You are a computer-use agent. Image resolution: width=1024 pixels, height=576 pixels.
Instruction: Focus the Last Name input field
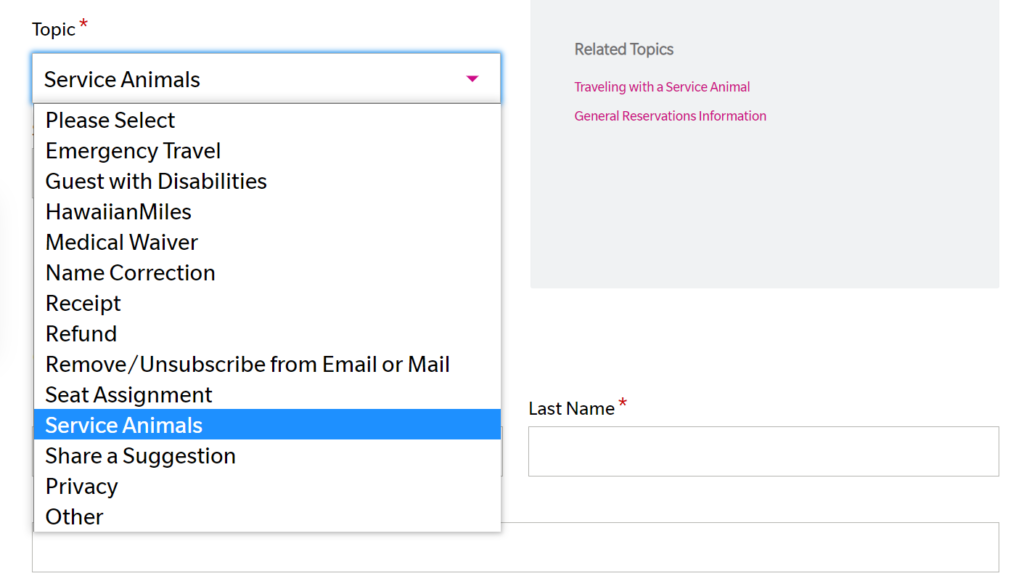763,451
